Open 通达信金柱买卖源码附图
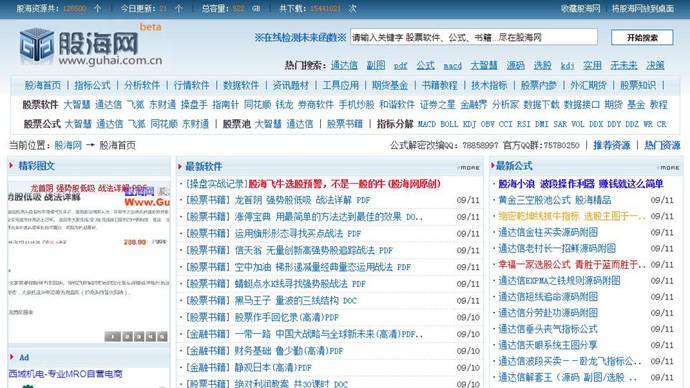Viewport: 690px width, 388px height. click(548, 232)
